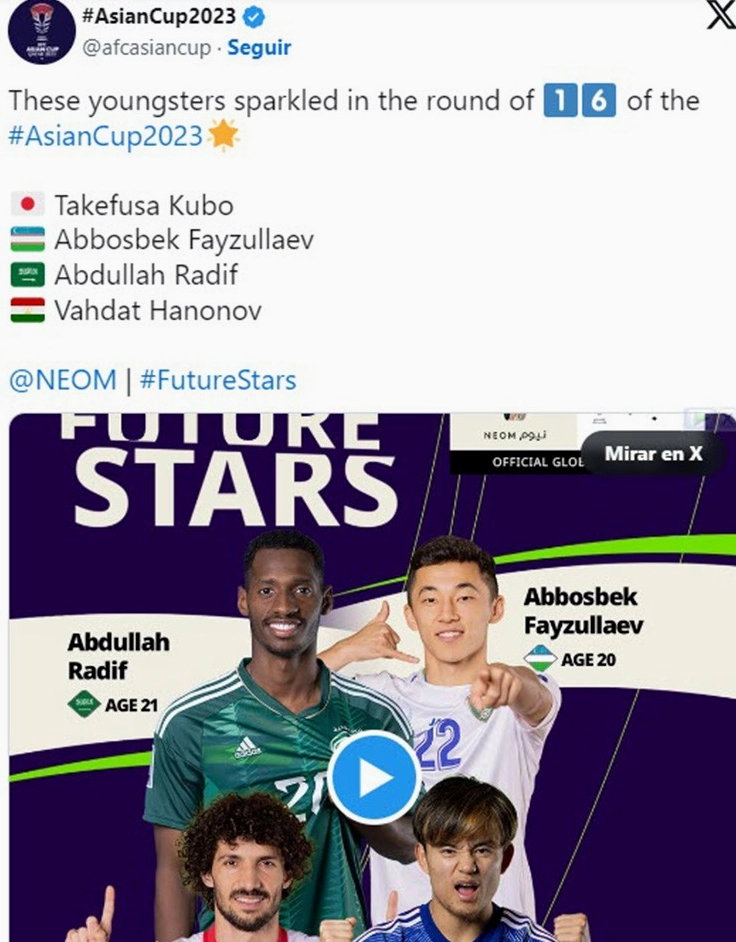Click the Japan flag emoji
This screenshot has height=942, width=736.
click(28, 204)
